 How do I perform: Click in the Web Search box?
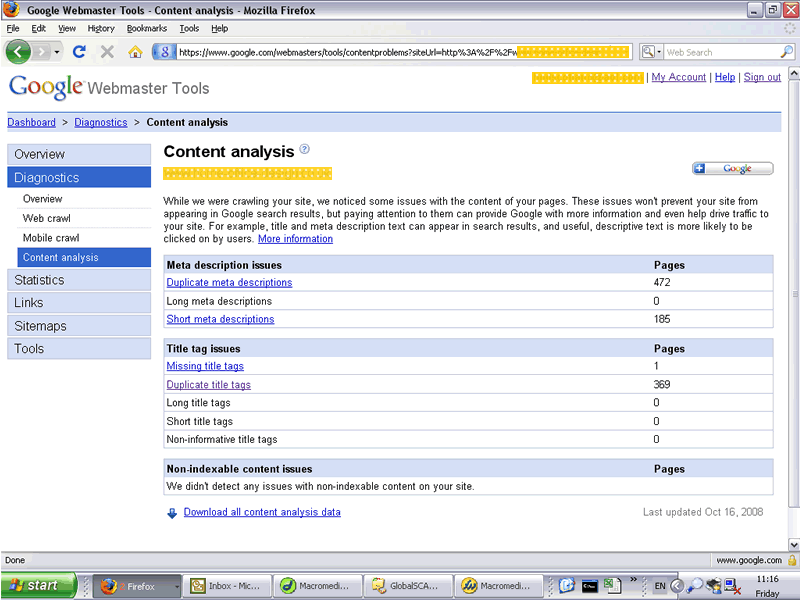click(x=721, y=52)
